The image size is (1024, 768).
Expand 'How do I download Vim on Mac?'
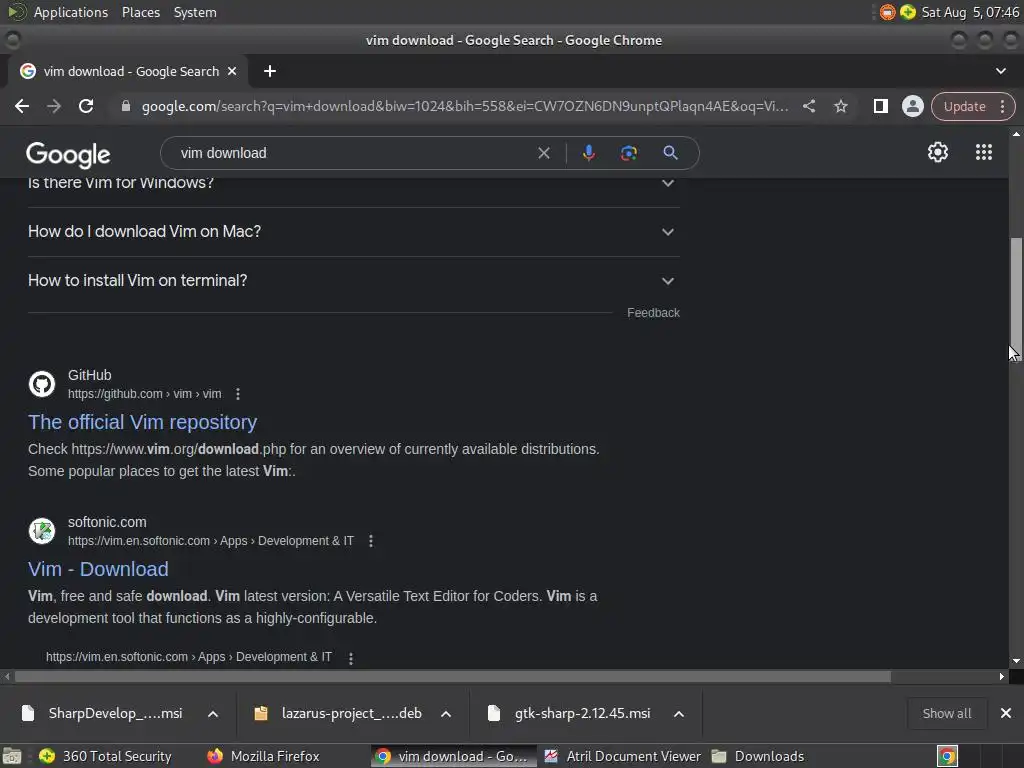353,232
